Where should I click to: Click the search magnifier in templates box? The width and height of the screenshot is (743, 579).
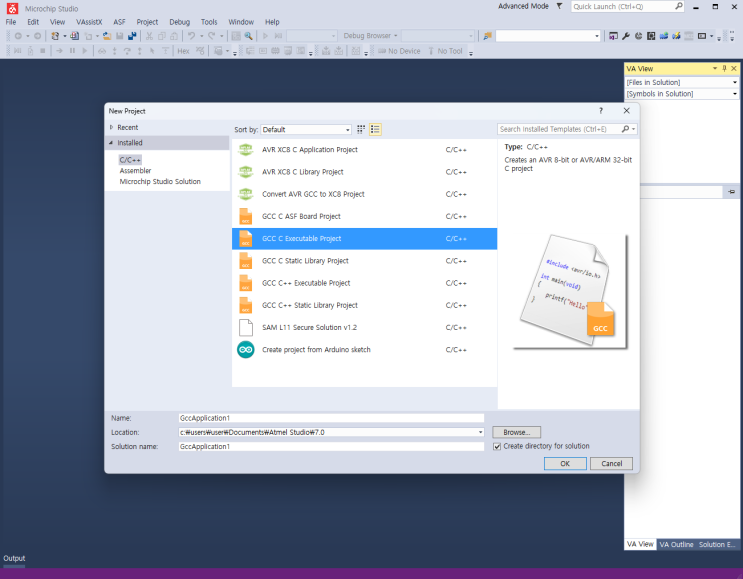[625, 129]
